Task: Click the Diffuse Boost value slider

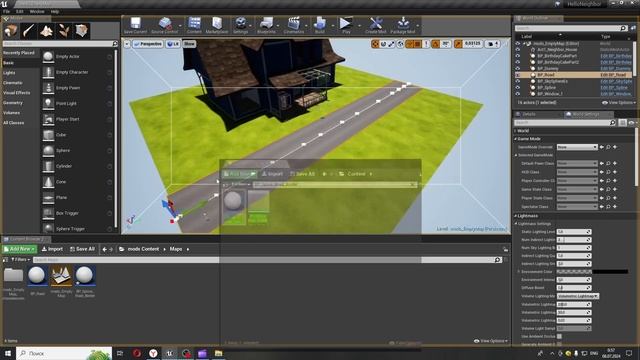Action: point(574,288)
